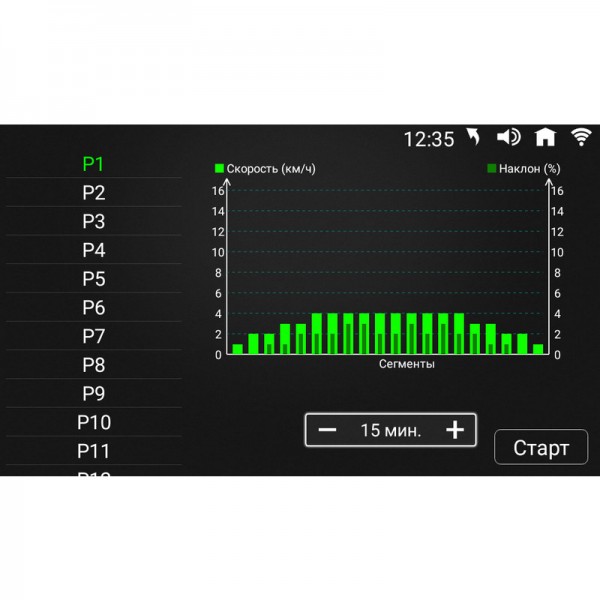
Task: Select program P6
Action: tap(94, 308)
